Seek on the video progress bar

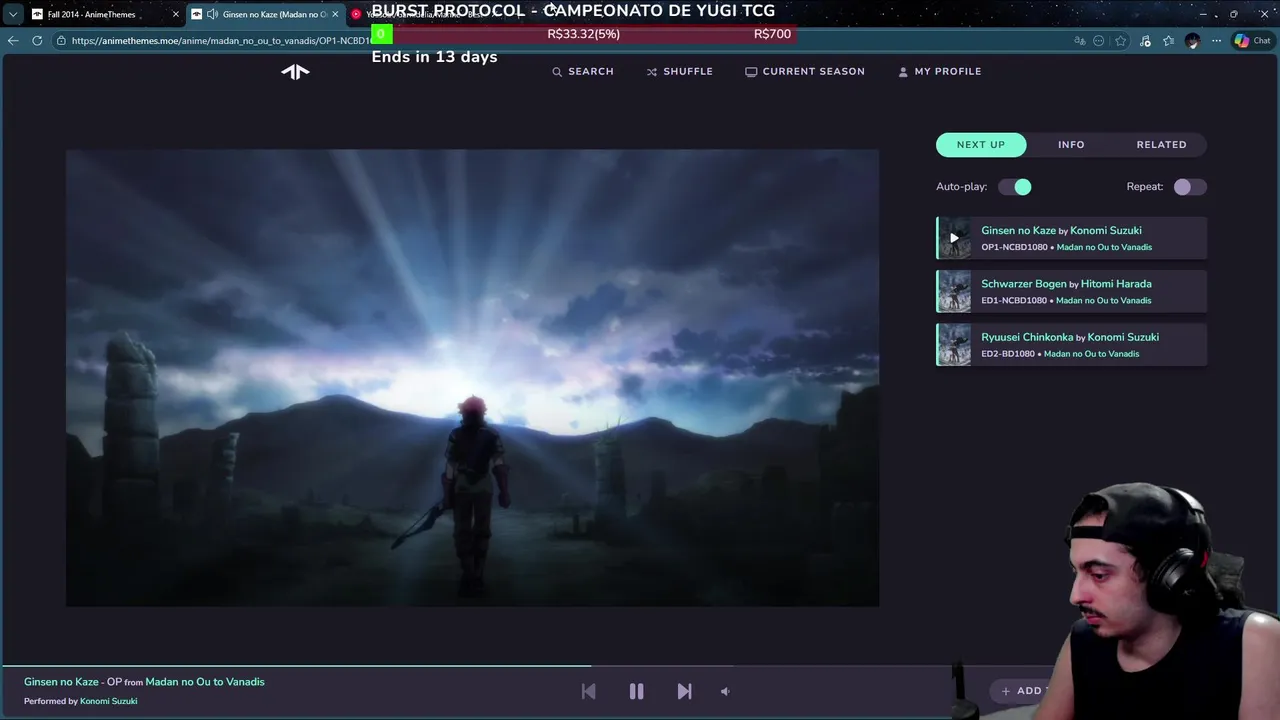(640, 665)
